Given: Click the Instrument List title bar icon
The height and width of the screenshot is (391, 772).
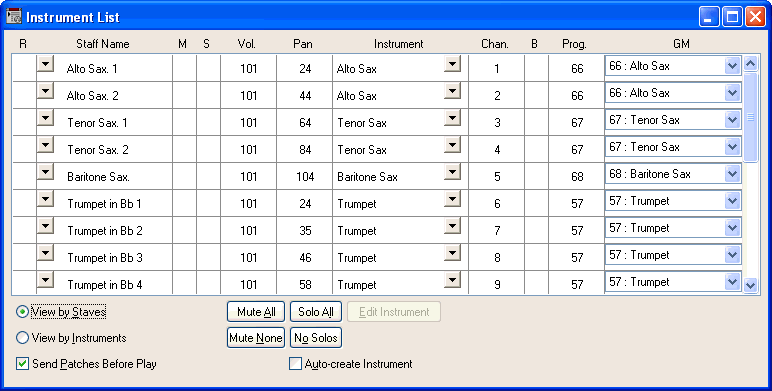Looking at the screenshot, I should click(x=14, y=16).
